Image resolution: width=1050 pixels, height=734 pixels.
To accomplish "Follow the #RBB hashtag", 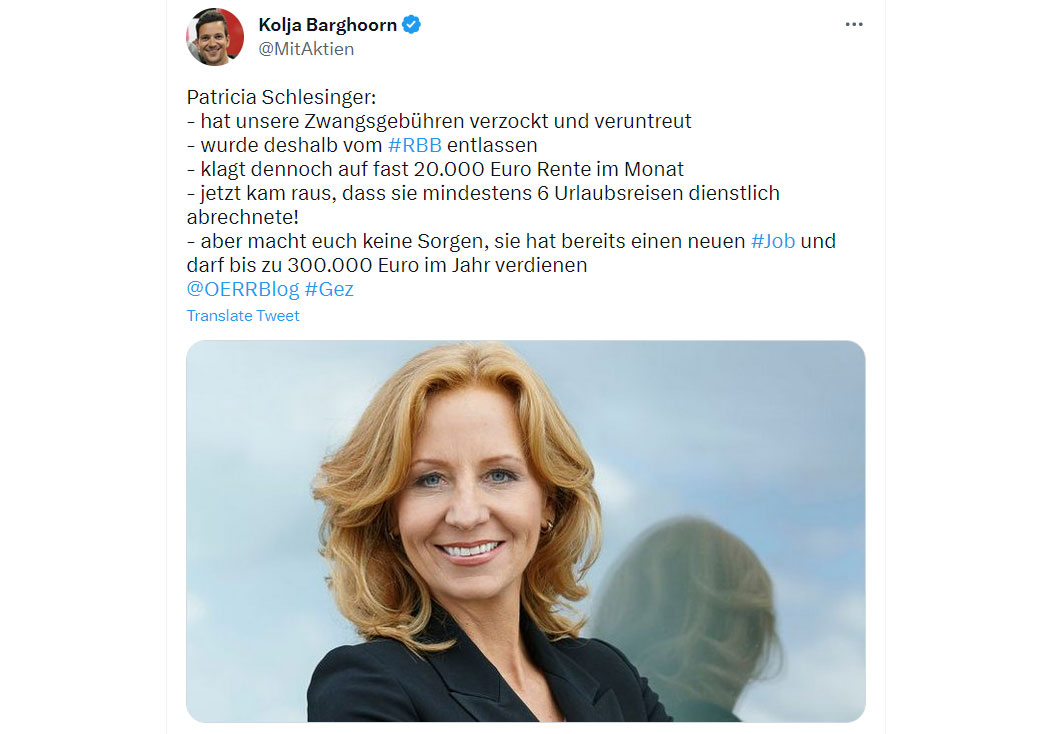I will (x=415, y=145).
